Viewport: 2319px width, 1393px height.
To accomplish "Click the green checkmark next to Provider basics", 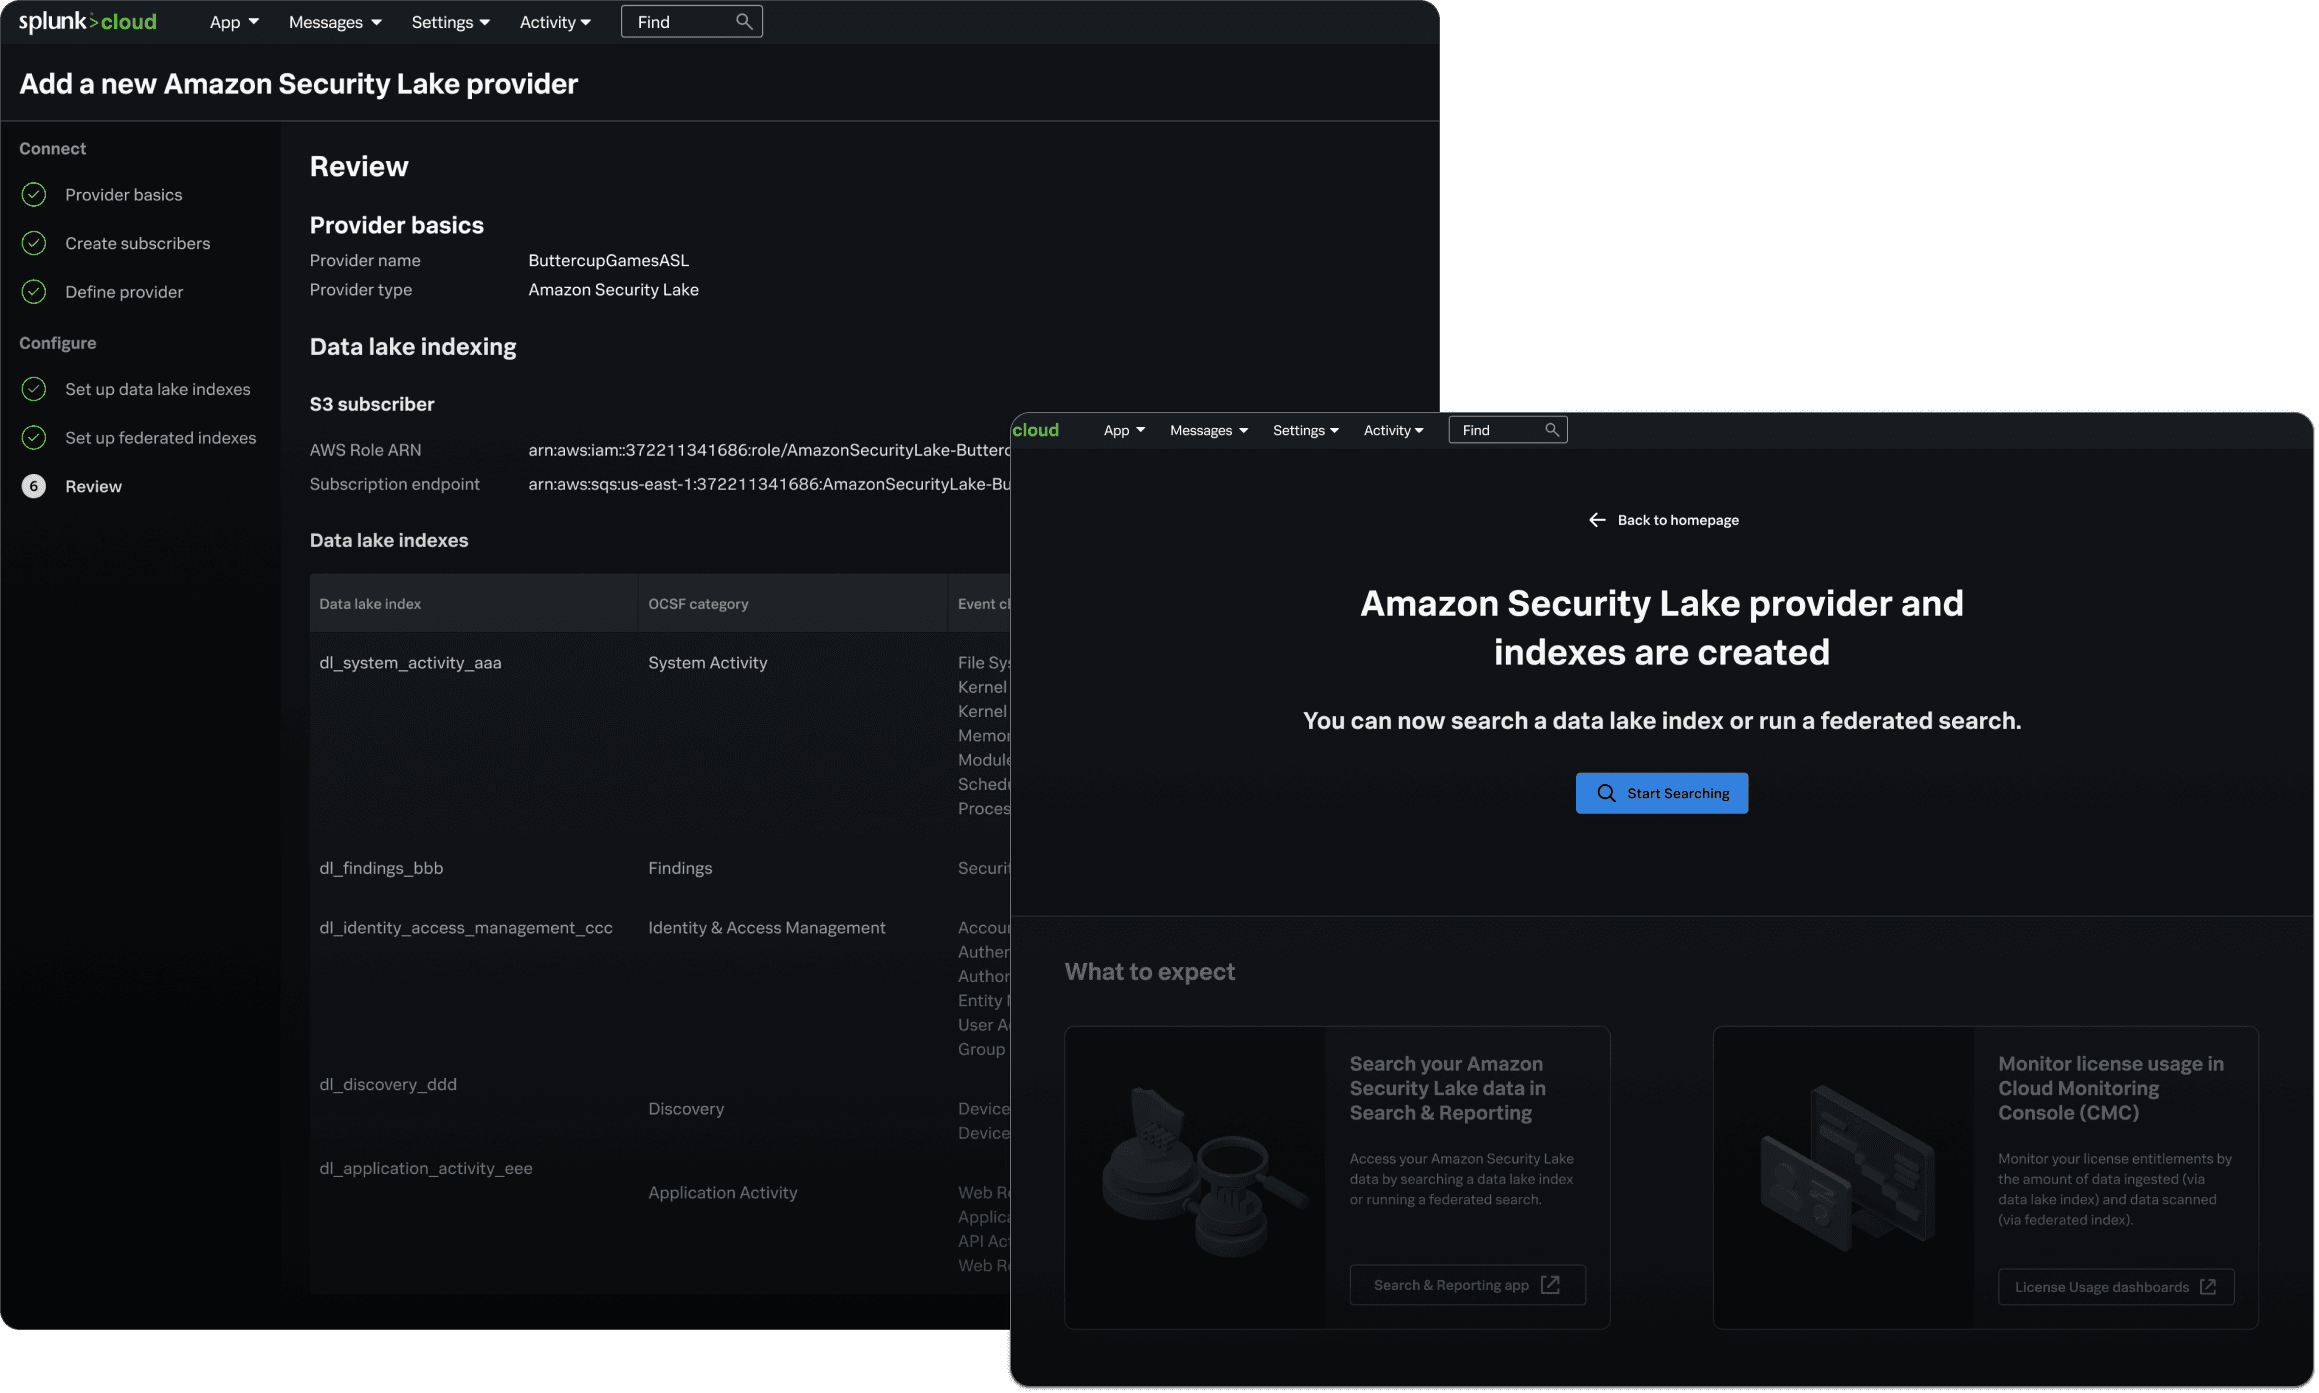I will click(x=34, y=195).
